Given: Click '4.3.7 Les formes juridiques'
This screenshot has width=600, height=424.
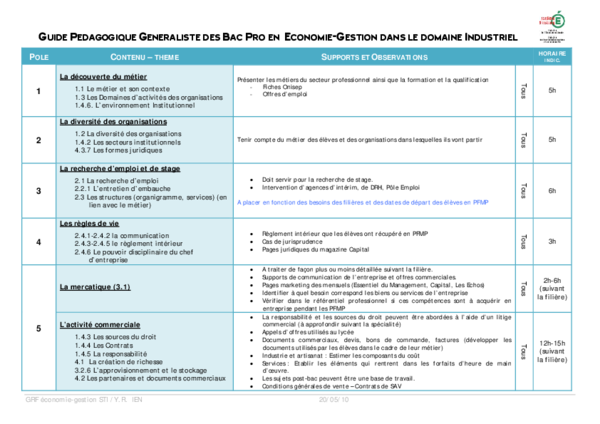Looking at the screenshot, I should 118,150.
